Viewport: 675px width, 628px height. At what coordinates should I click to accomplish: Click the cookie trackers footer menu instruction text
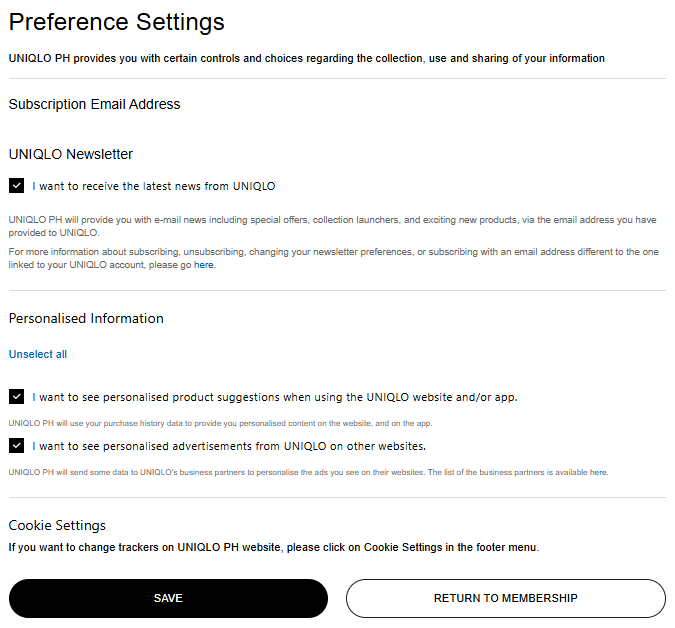coord(274,547)
